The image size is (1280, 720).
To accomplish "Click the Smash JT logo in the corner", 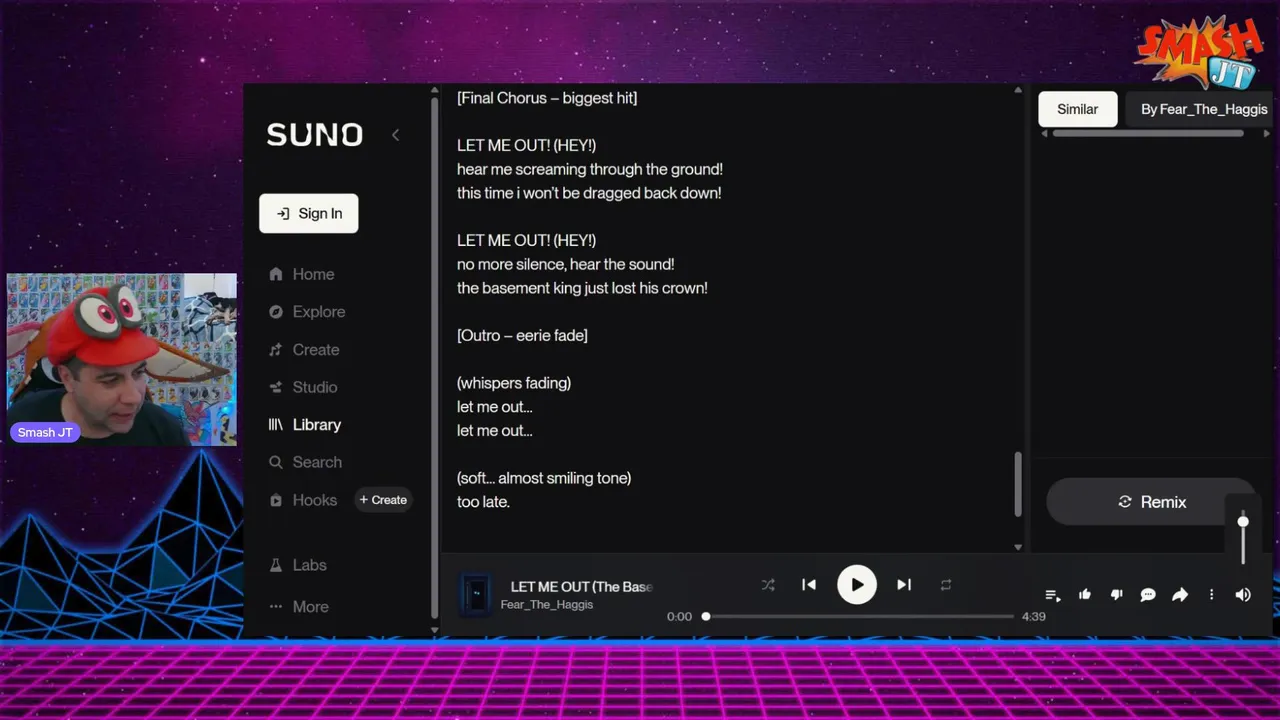I will point(1198,52).
